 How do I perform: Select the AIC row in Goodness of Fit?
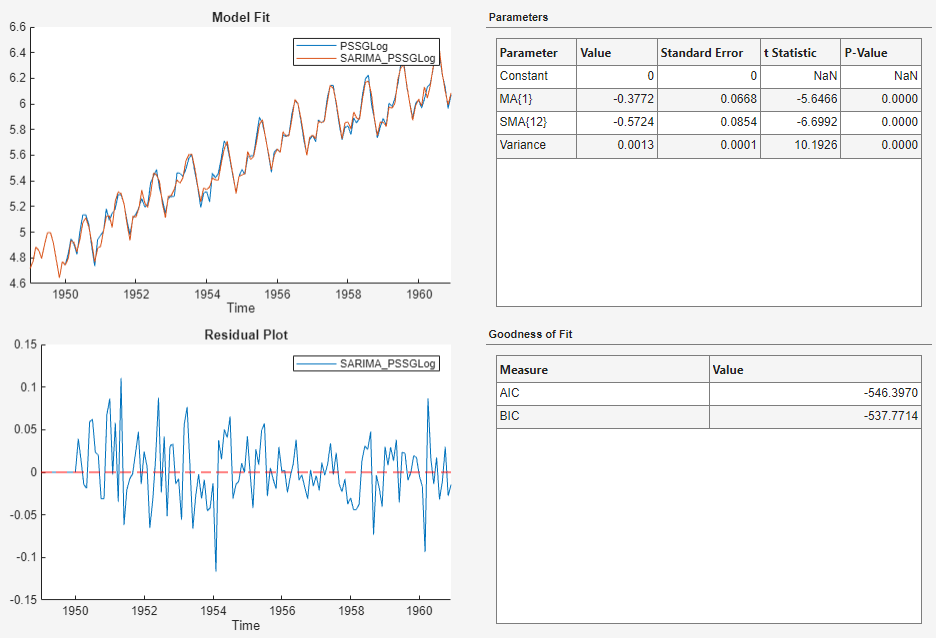click(x=602, y=393)
